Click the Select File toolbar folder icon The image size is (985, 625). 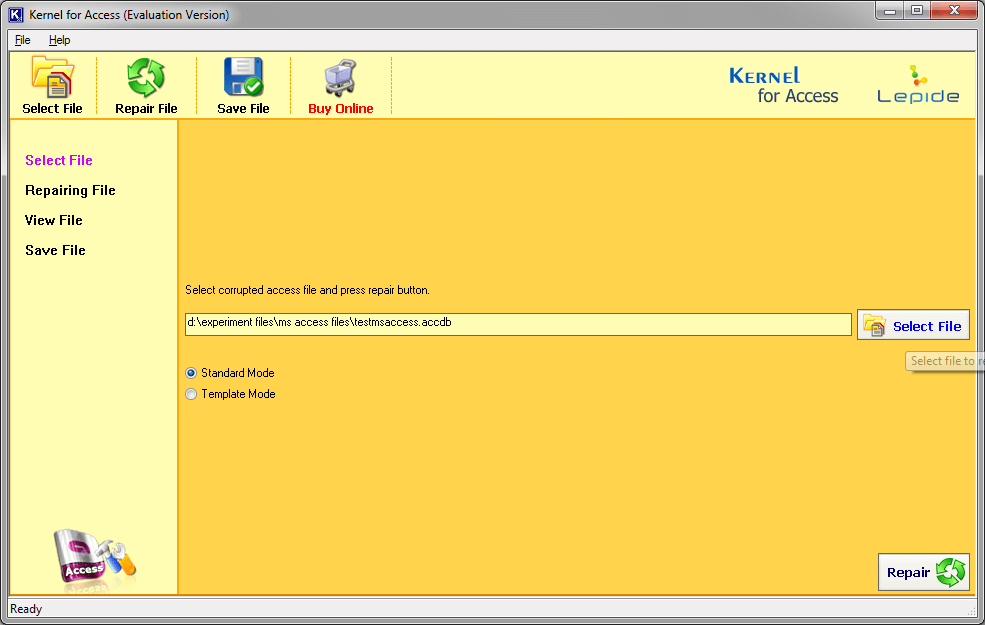pos(53,77)
